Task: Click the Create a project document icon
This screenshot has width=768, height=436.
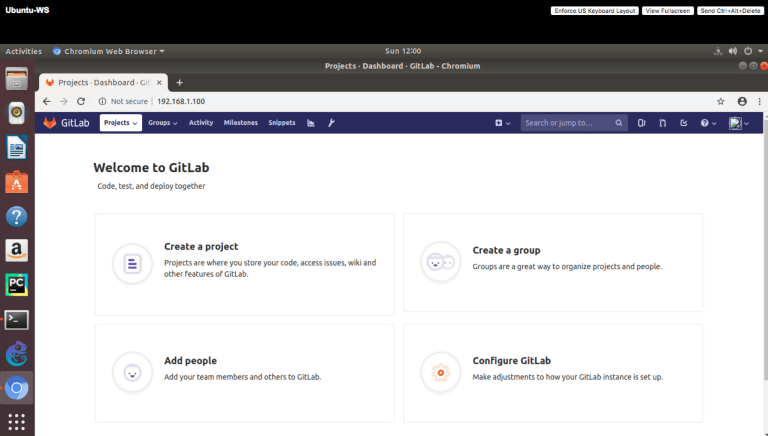Action: pyautogui.click(x=132, y=264)
